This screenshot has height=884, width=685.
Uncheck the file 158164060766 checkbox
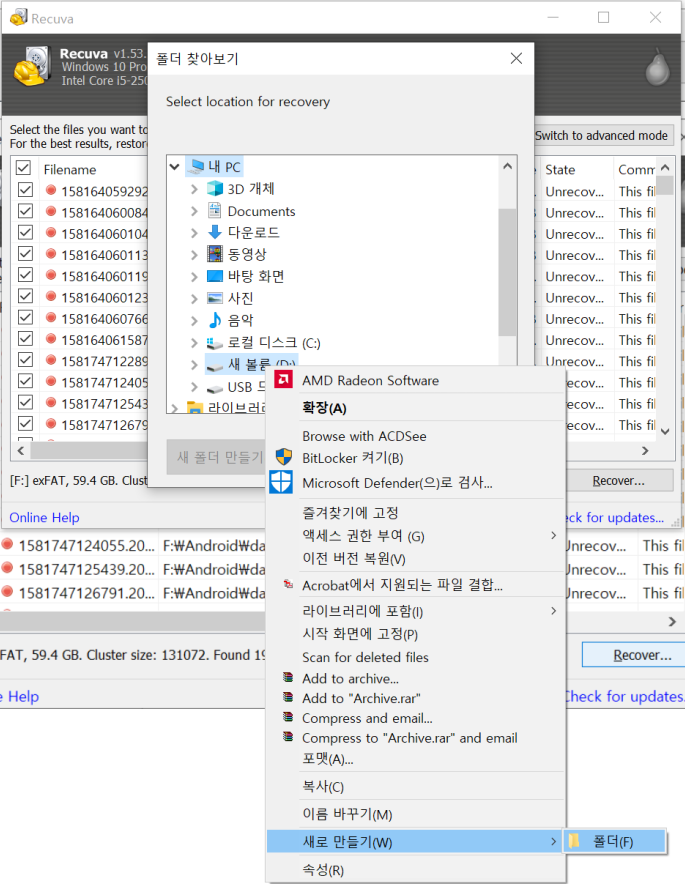(25, 317)
